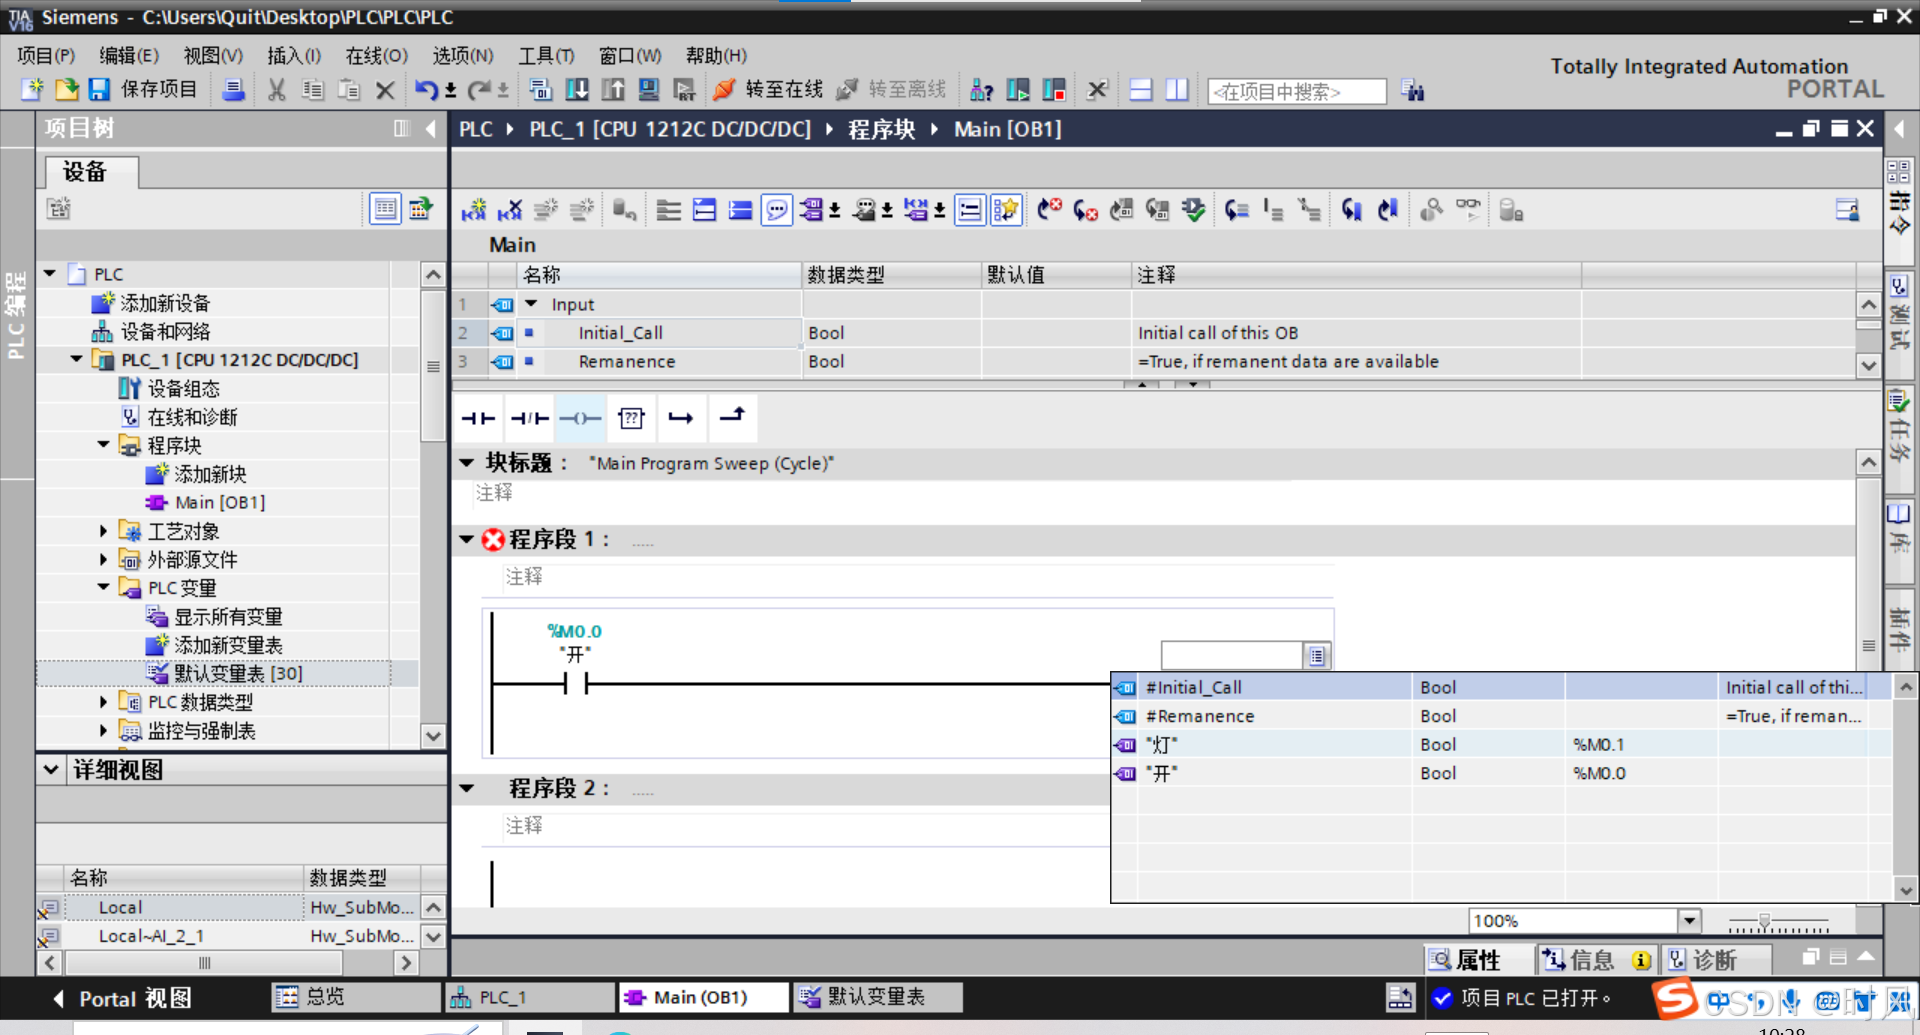Collapse the 程序块 folder
Screen dimensions: 1920x1035
point(104,445)
